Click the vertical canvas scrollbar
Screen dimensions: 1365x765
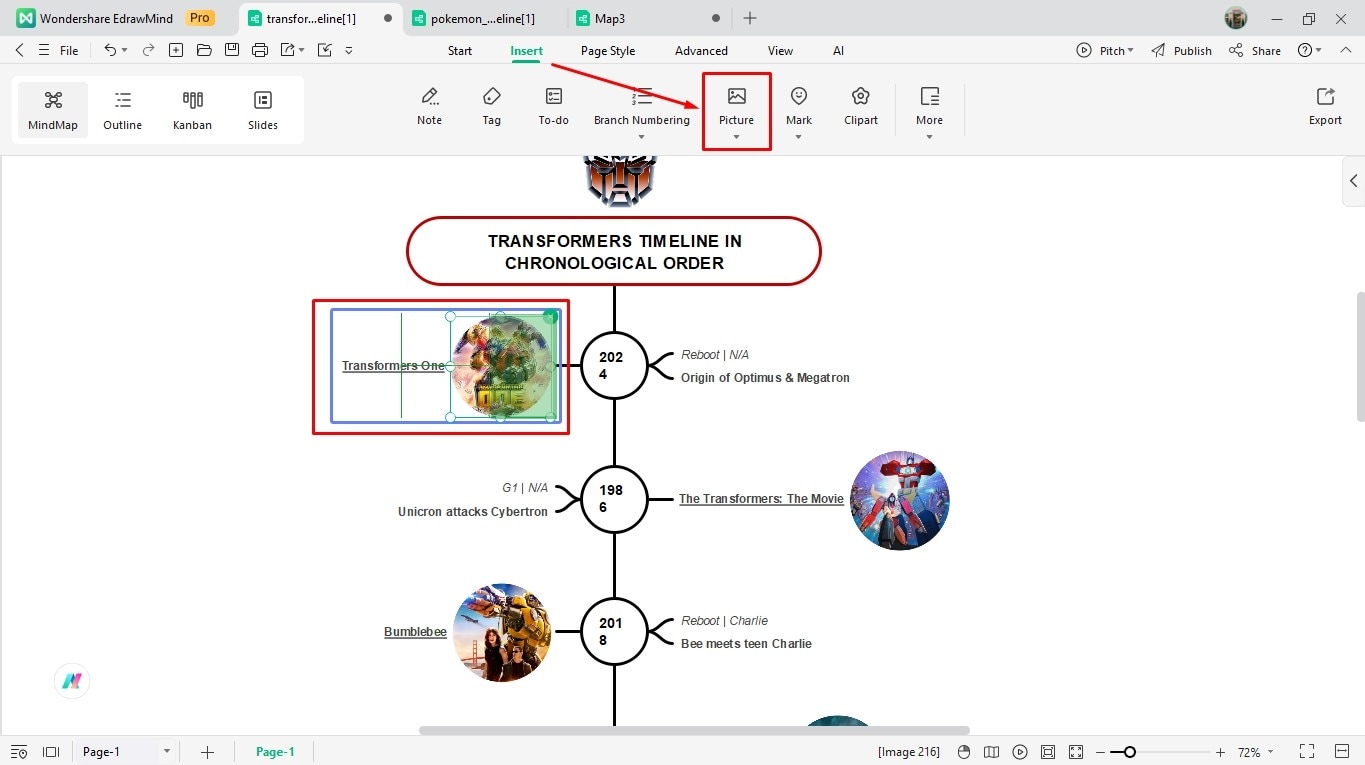[1359, 357]
